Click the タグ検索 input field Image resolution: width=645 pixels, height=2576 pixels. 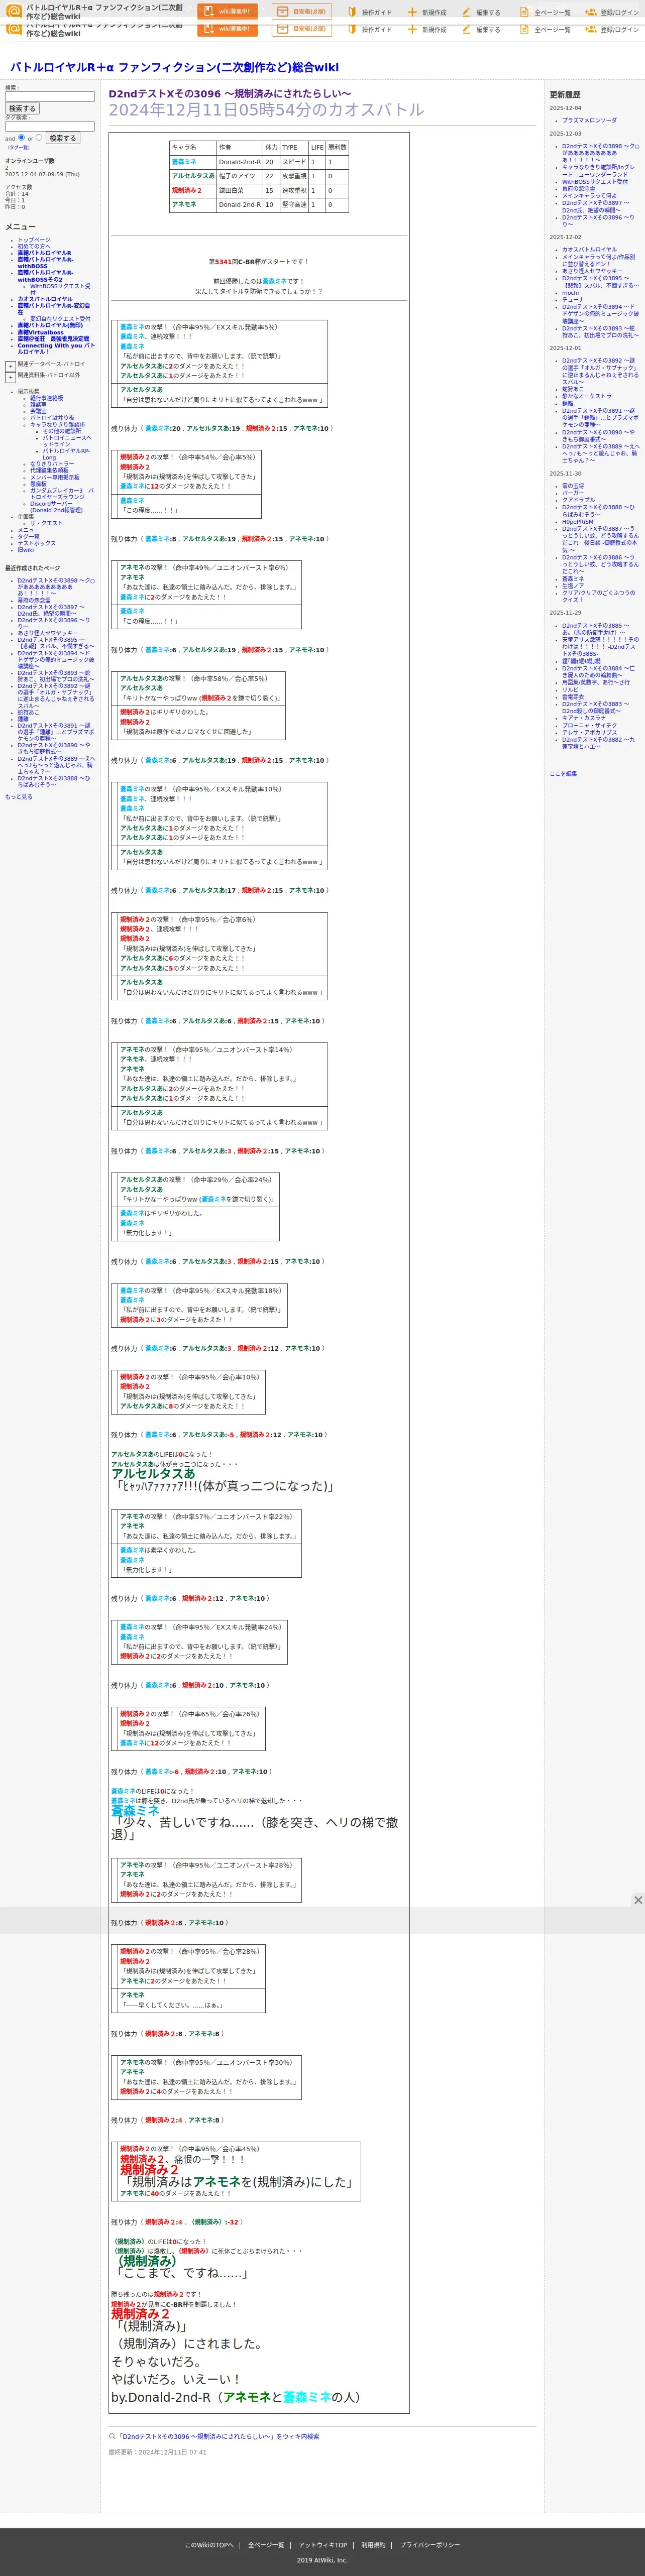pyautogui.click(x=50, y=126)
